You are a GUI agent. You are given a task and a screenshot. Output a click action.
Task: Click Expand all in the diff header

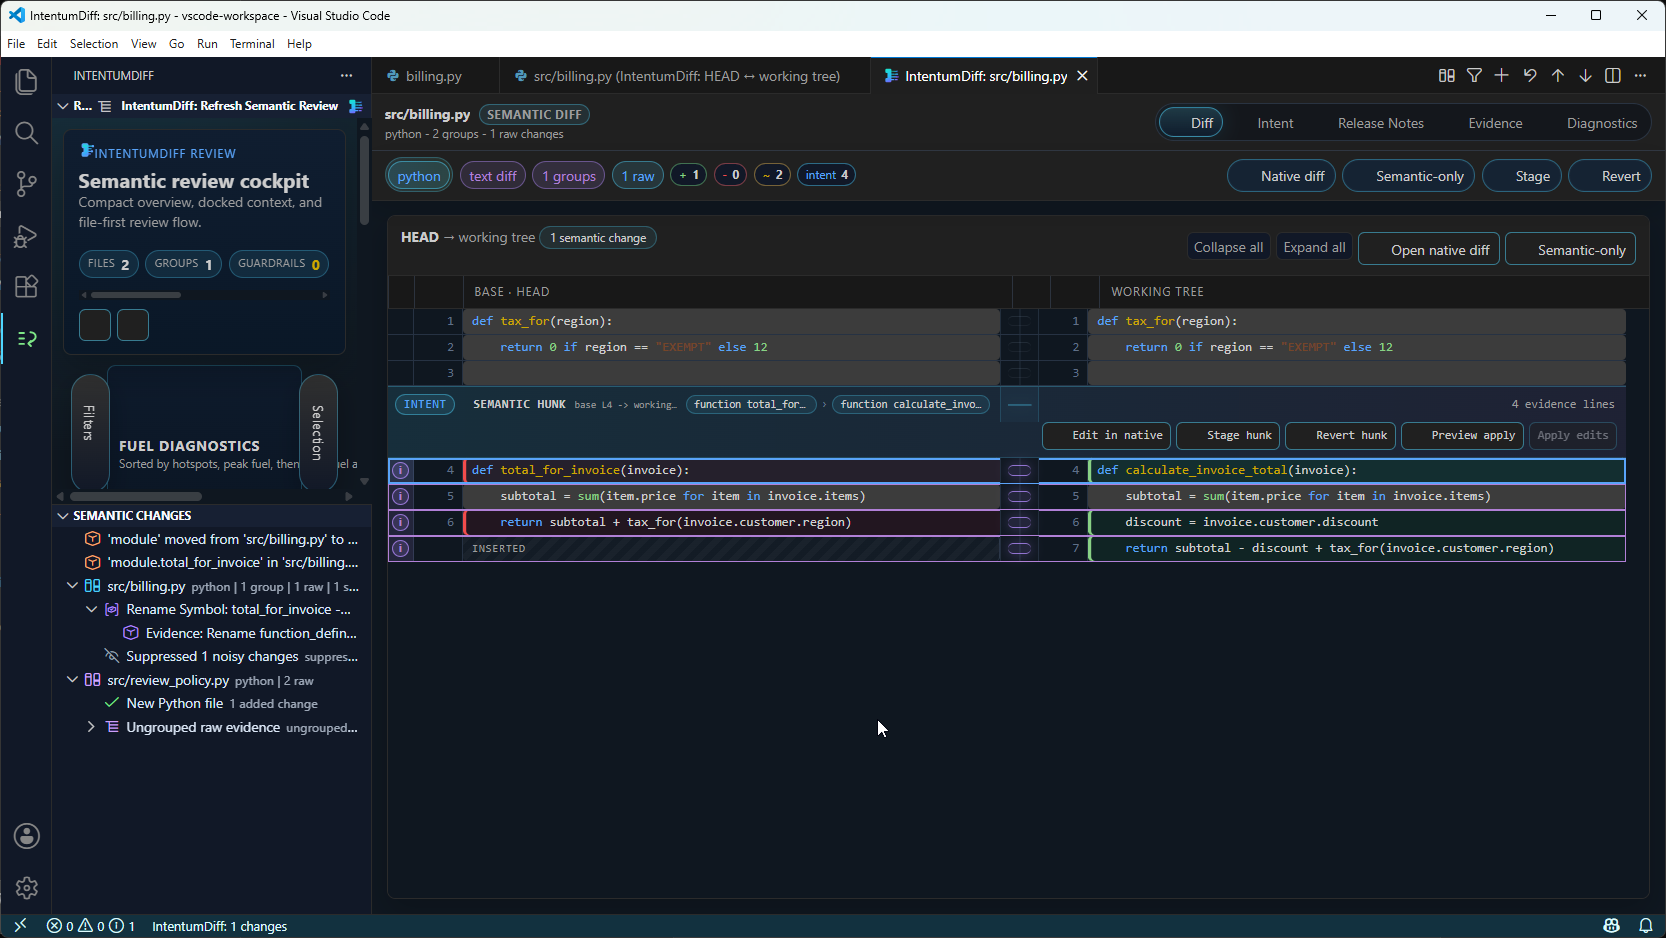click(x=1314, y=247)
